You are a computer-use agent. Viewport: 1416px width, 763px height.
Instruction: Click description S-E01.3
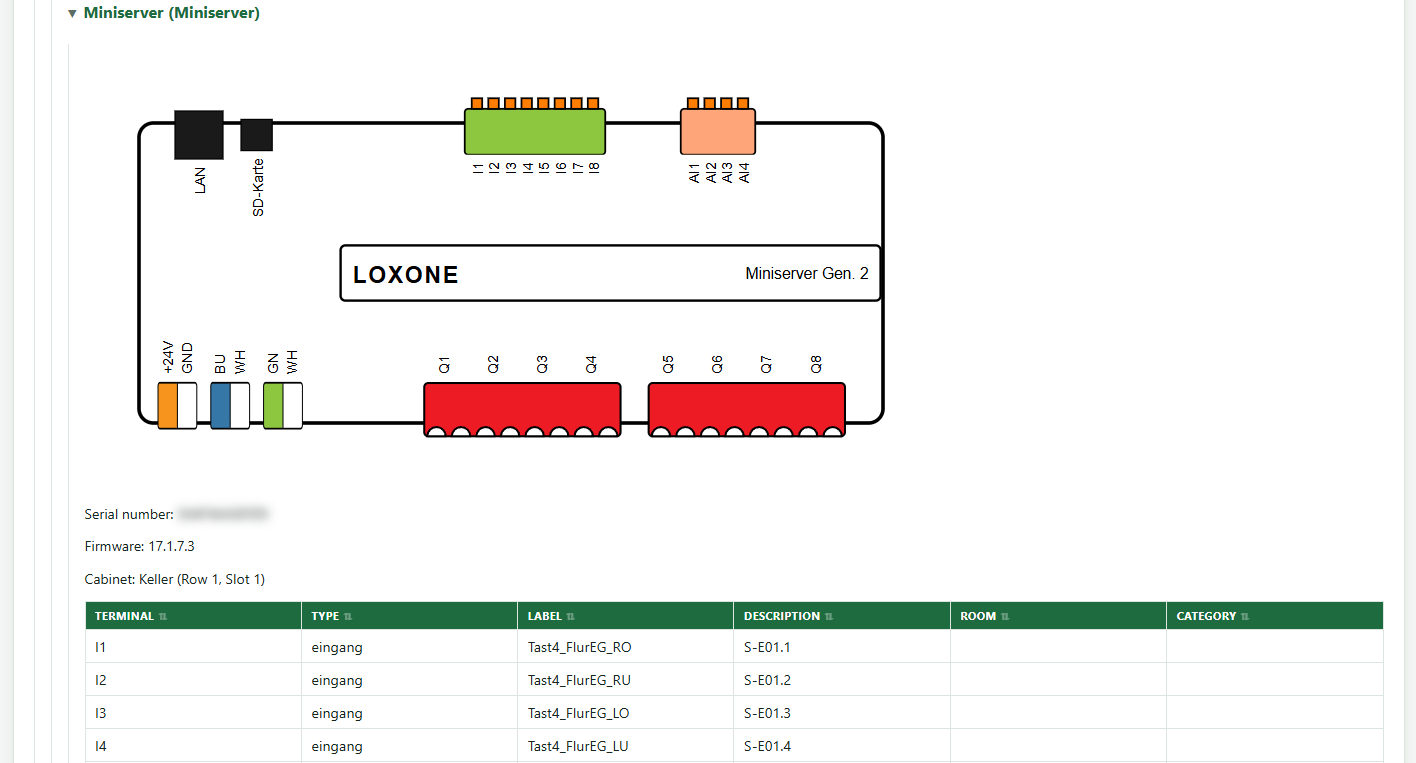(x=767, y=713)
